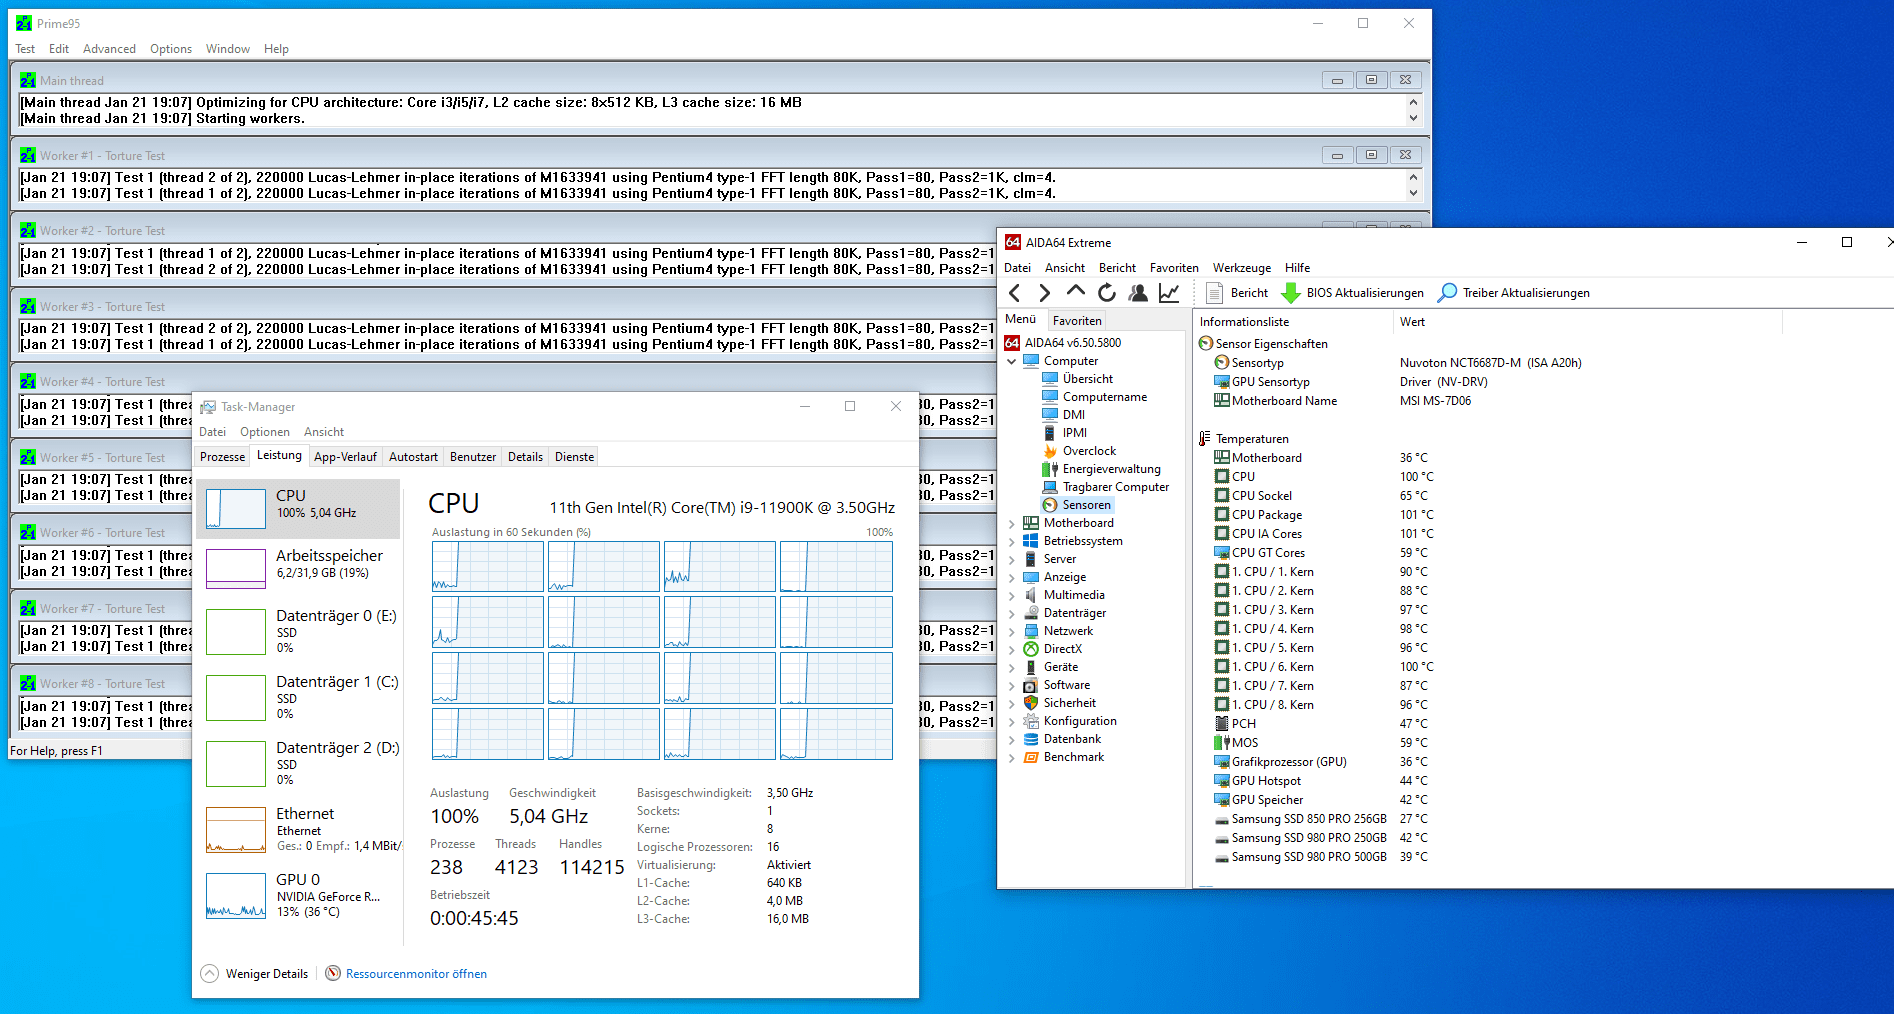Open the Test menu in Prime95

pos(25,49)
